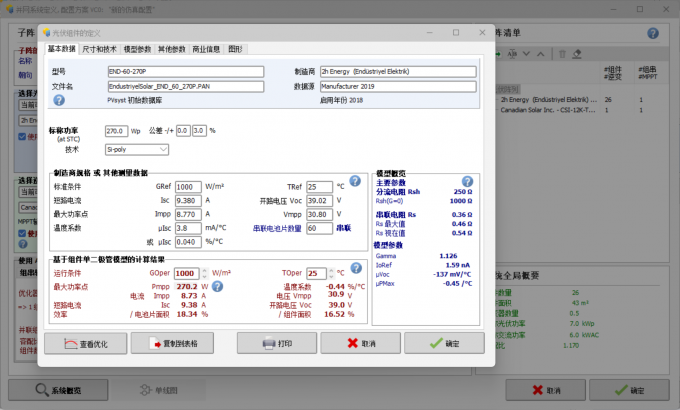This screenshot has width=680, height=410.
Task: Switch to 模型参数 tab
Action: (137, 49)
